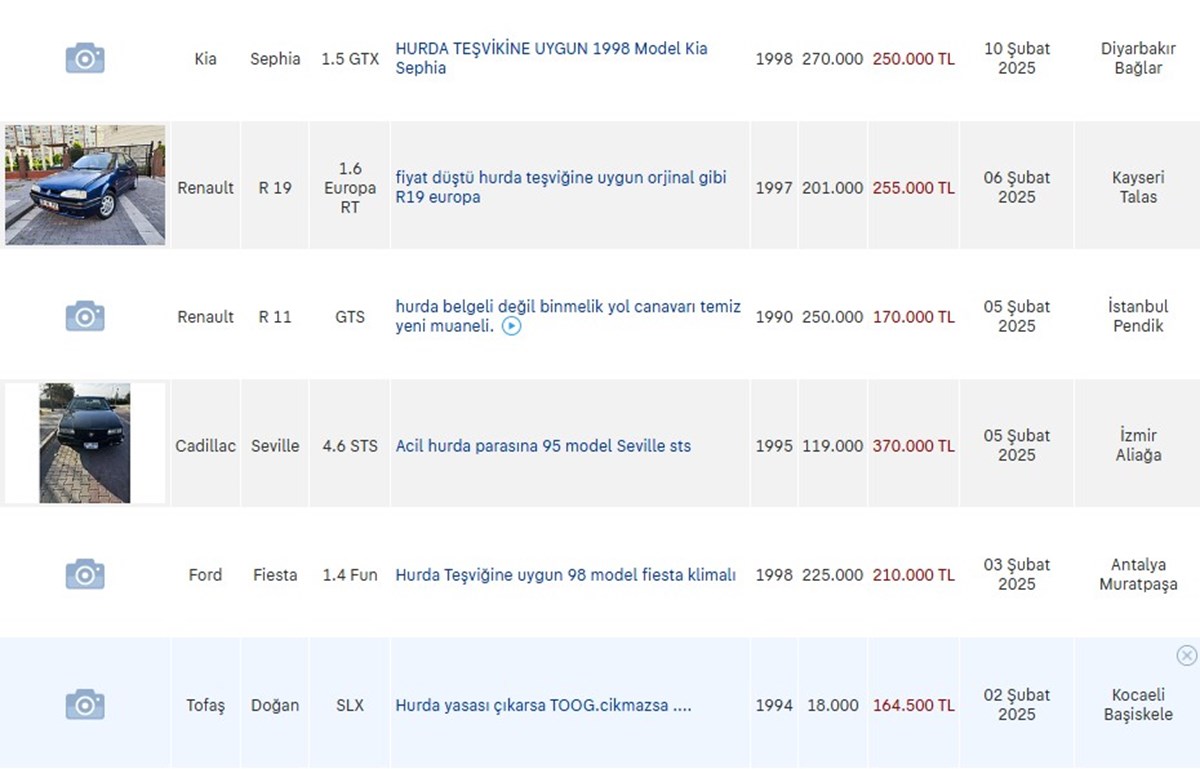Open 'Hurda Teşviğine uygun 98 model fiesta klimalı'
Viewport: 1200px width, 769px height.
[565, 575]
